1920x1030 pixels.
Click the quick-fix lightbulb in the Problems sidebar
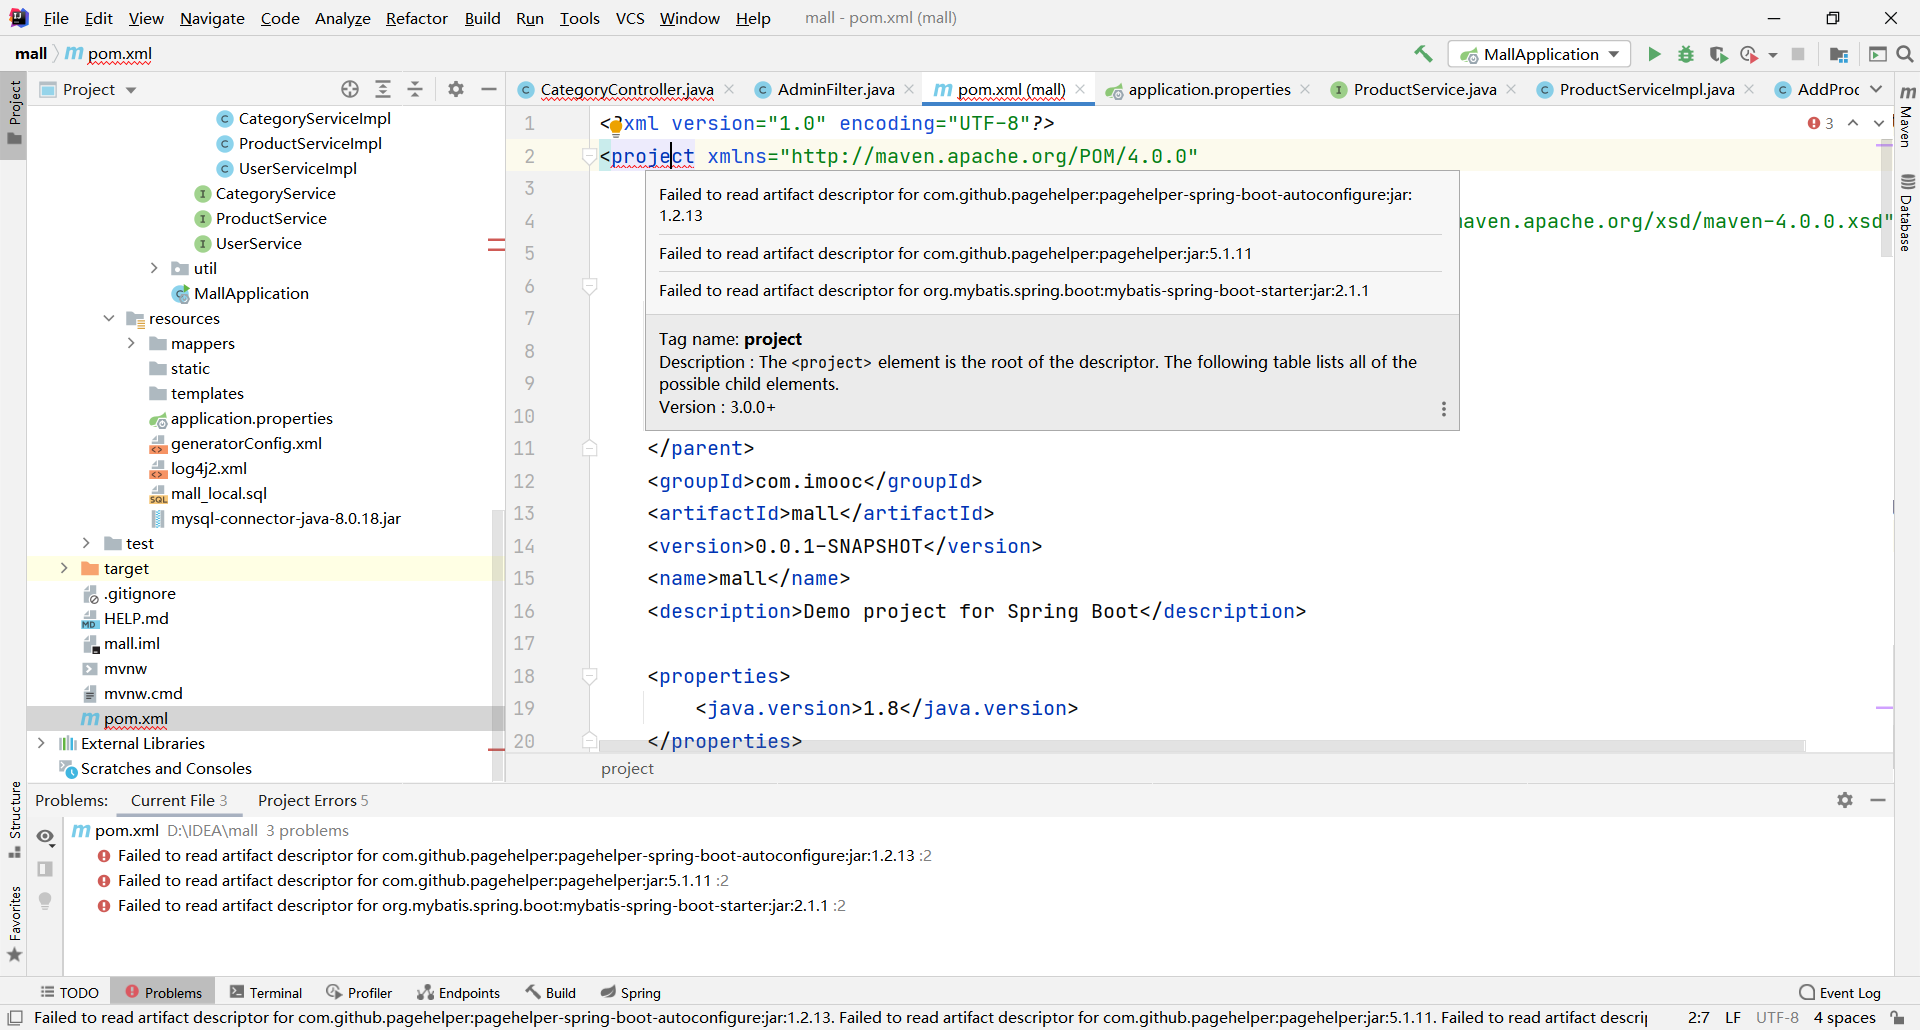point(45,901)
